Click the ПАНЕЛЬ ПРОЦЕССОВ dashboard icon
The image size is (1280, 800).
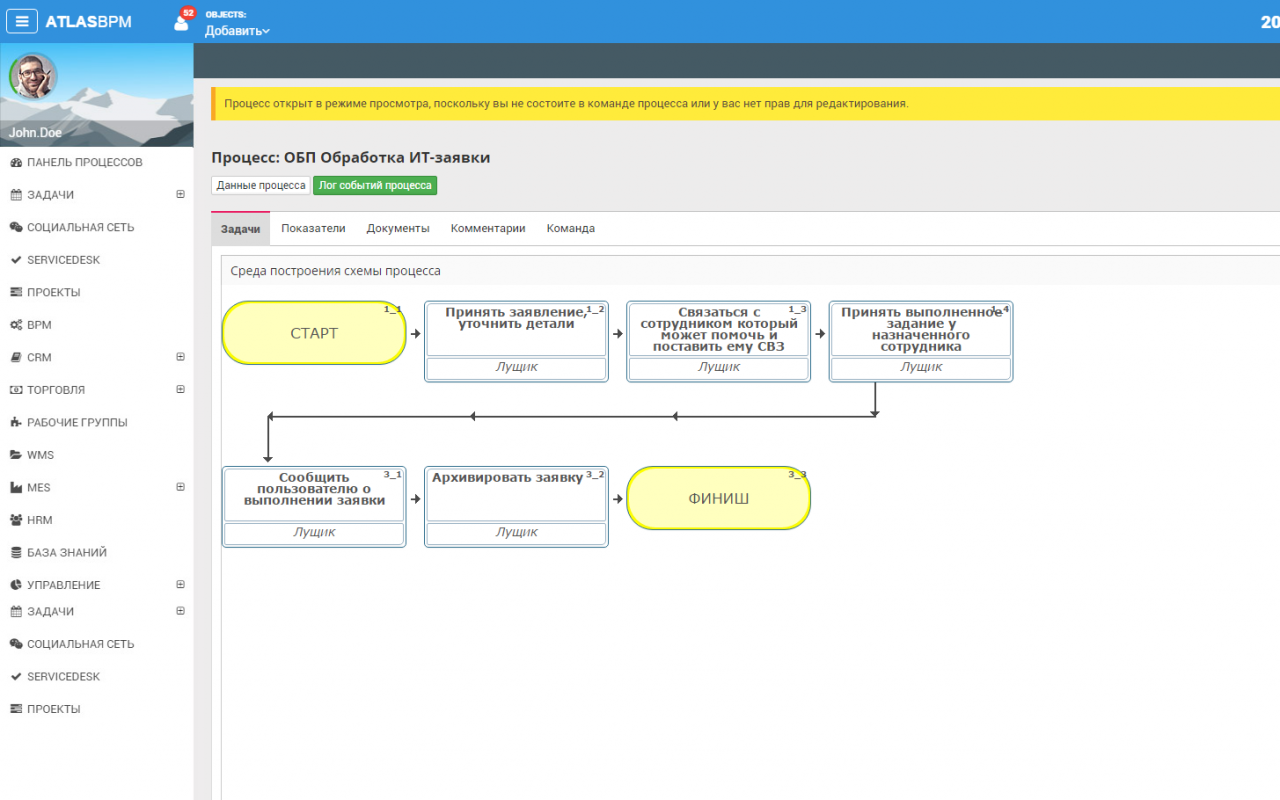pos(16,162)
